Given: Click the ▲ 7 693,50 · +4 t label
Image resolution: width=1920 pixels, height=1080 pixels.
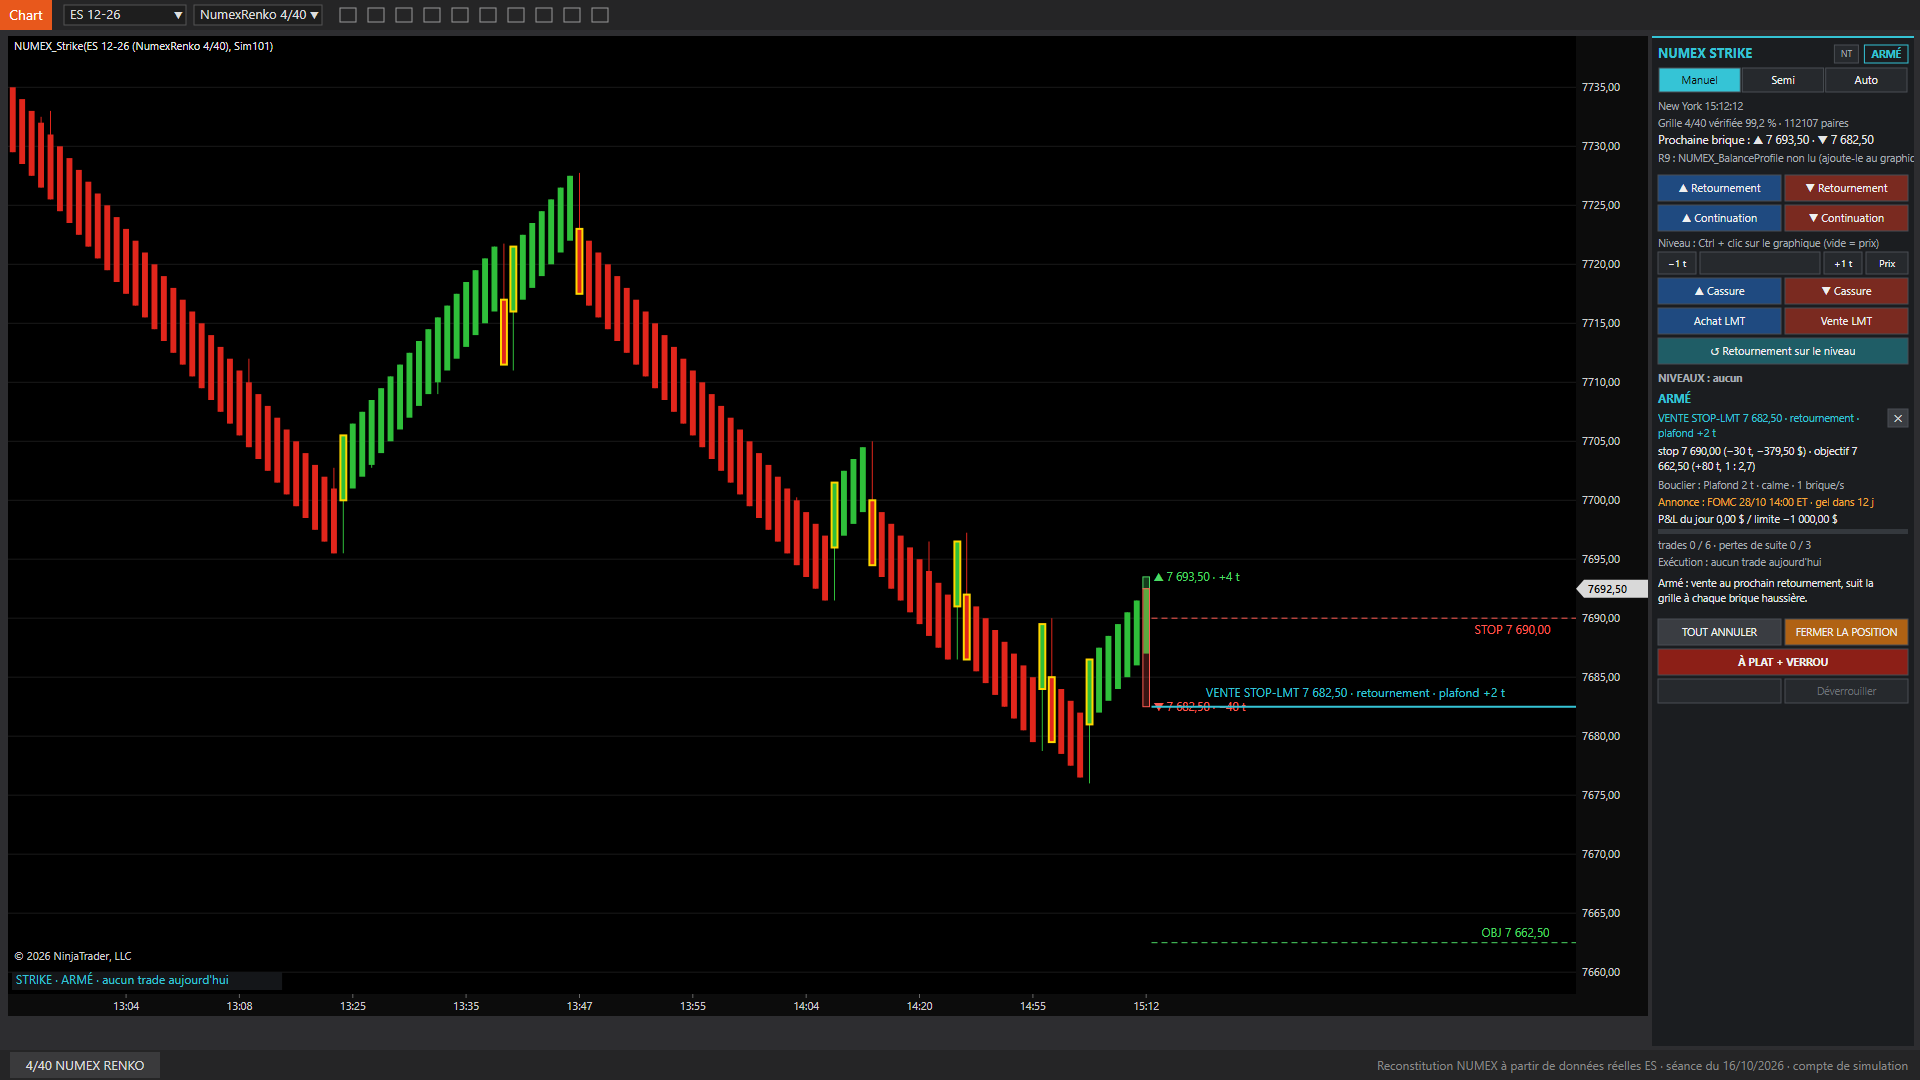Looking at the screenshot, I should click(1197, 577).
